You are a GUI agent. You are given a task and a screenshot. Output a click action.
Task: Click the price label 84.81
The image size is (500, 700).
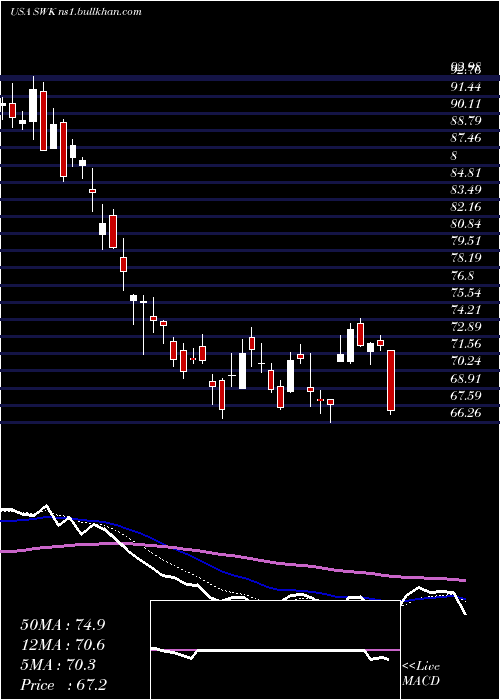point(466,173)
